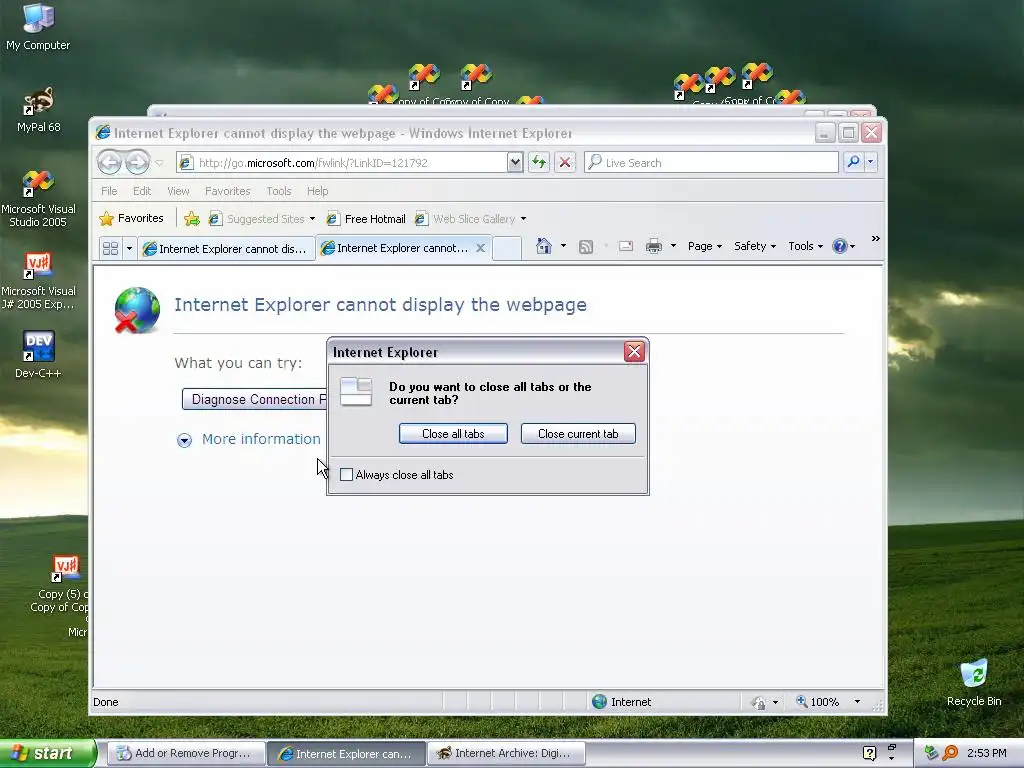Click the Home icon in command bar

(543, 246)
